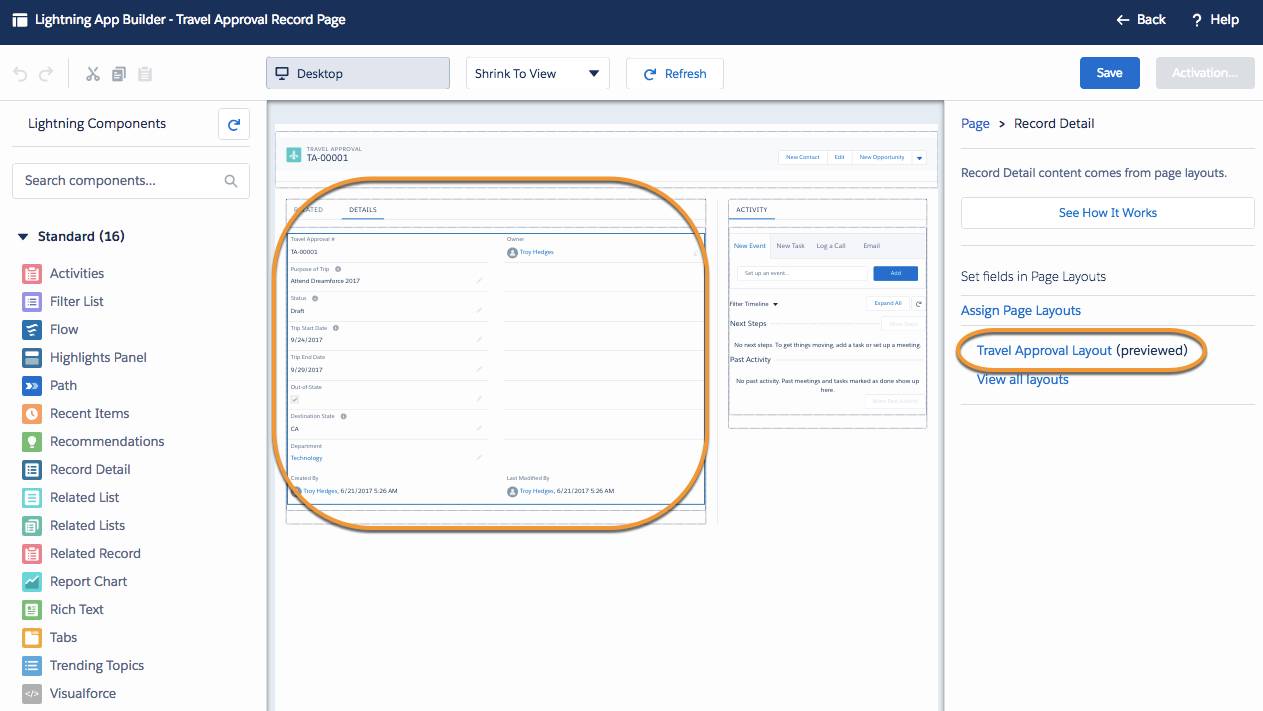Click the search magnifier icon
The height and width of the screenshot is (711, 1263).
231,181
